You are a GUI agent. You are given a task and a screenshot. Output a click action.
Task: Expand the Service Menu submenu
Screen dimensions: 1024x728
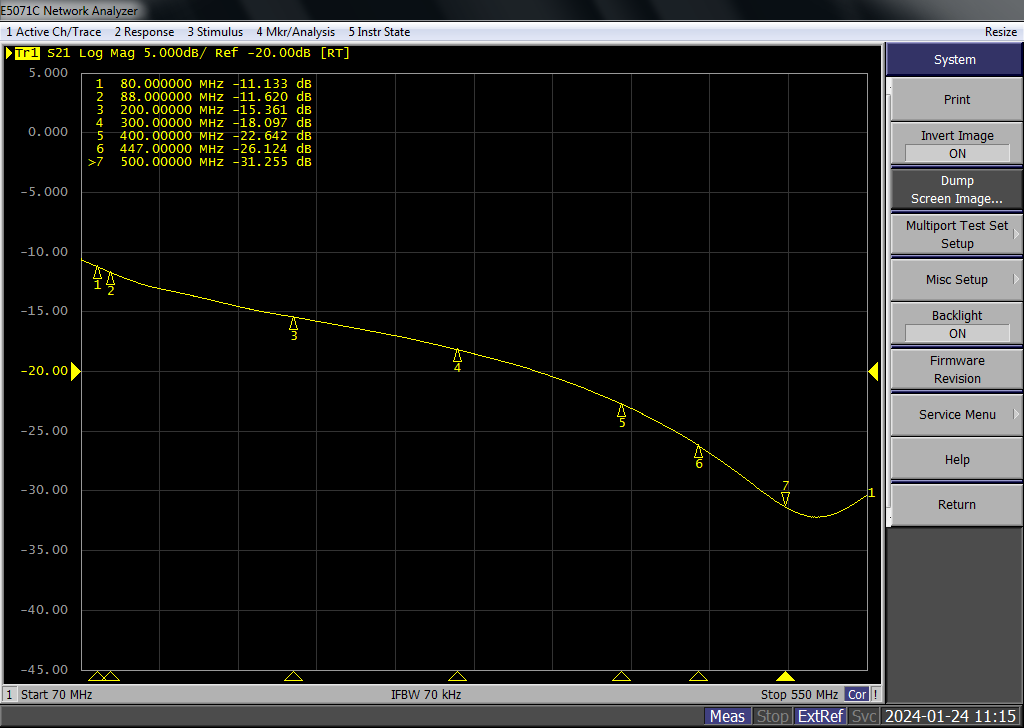[957, 415]
